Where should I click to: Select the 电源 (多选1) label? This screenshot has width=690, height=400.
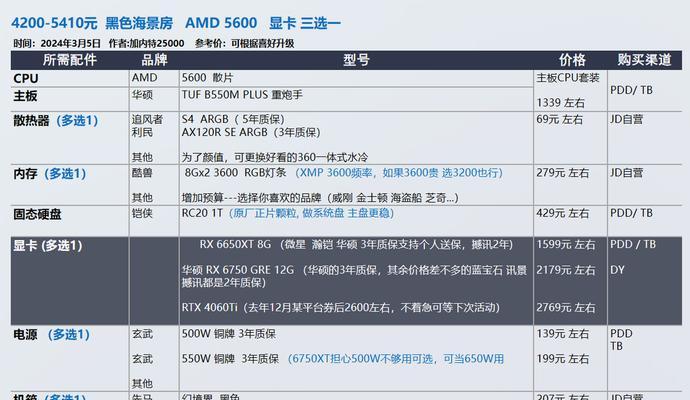(x=51, y=335)
